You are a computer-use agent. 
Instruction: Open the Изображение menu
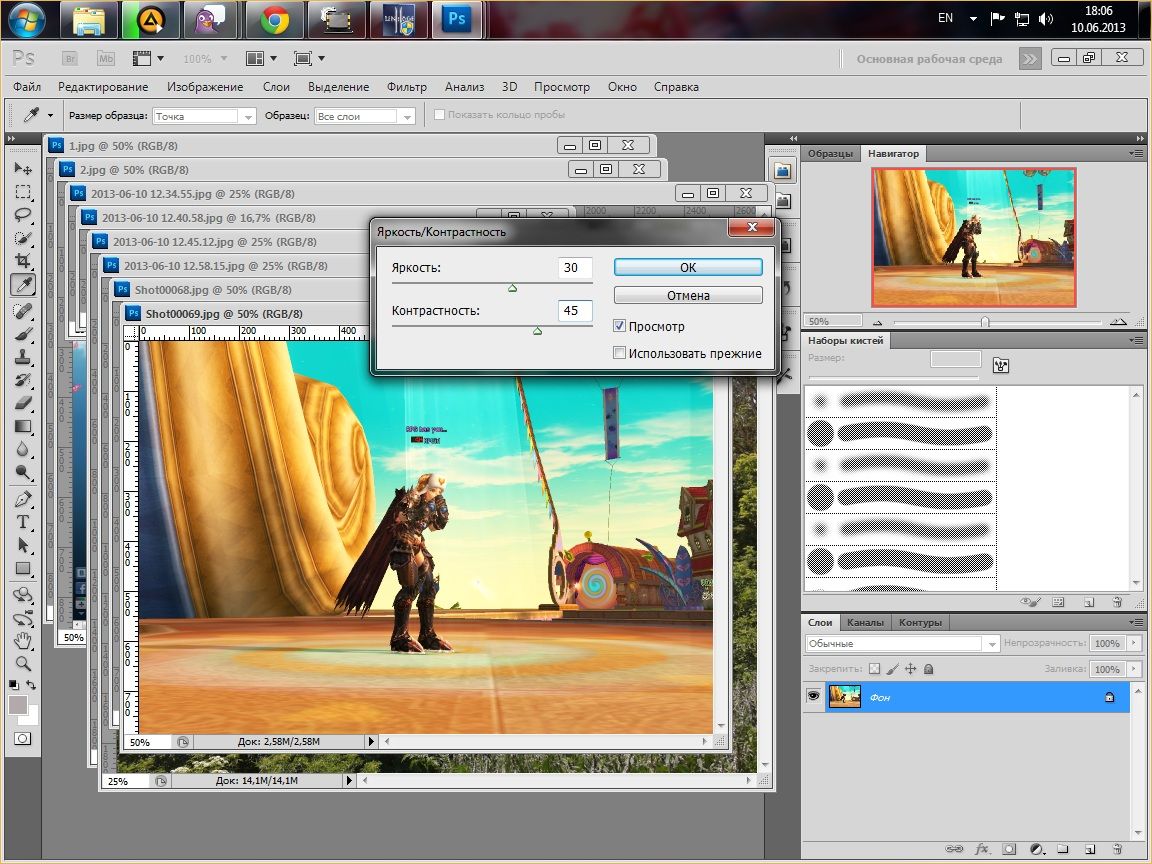click(x=205, y=87)
